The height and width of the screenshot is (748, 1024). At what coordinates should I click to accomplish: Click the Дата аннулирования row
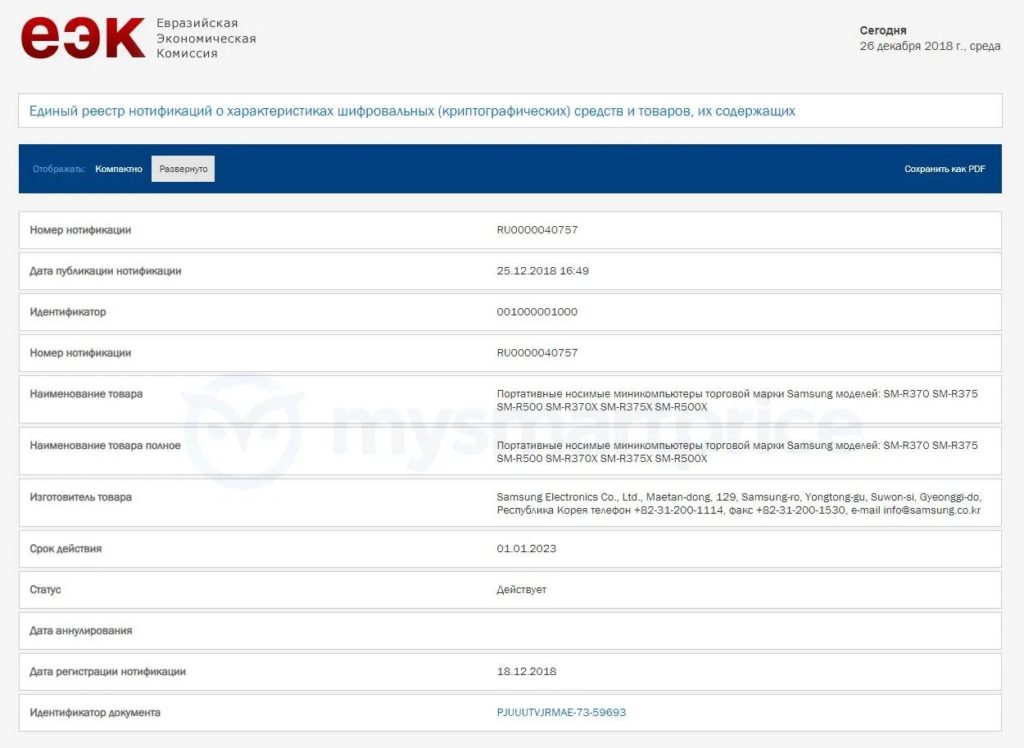click(x=510, y=631)
